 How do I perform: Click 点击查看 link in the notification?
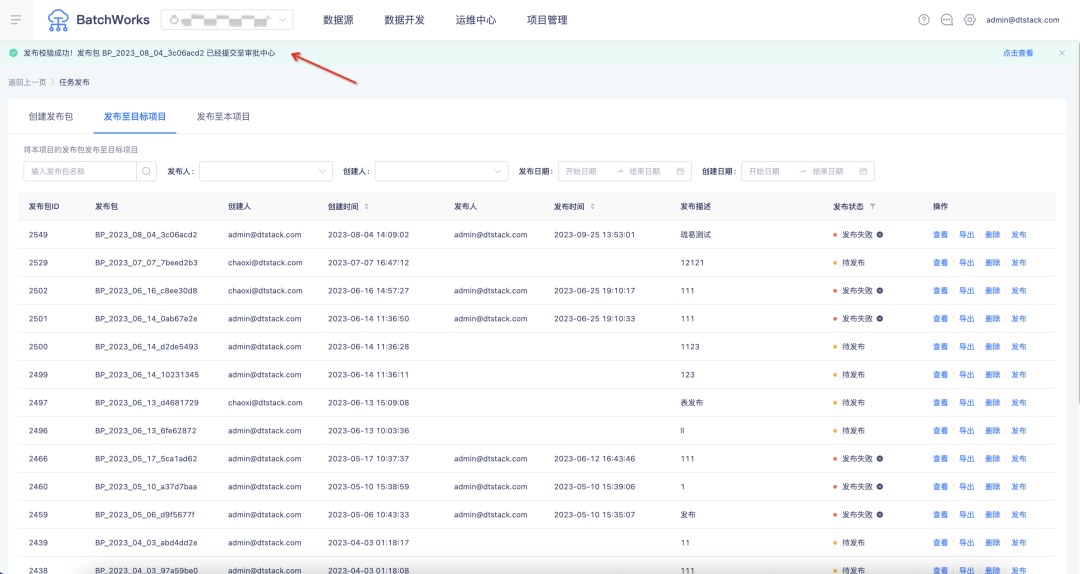point(1018,53)
